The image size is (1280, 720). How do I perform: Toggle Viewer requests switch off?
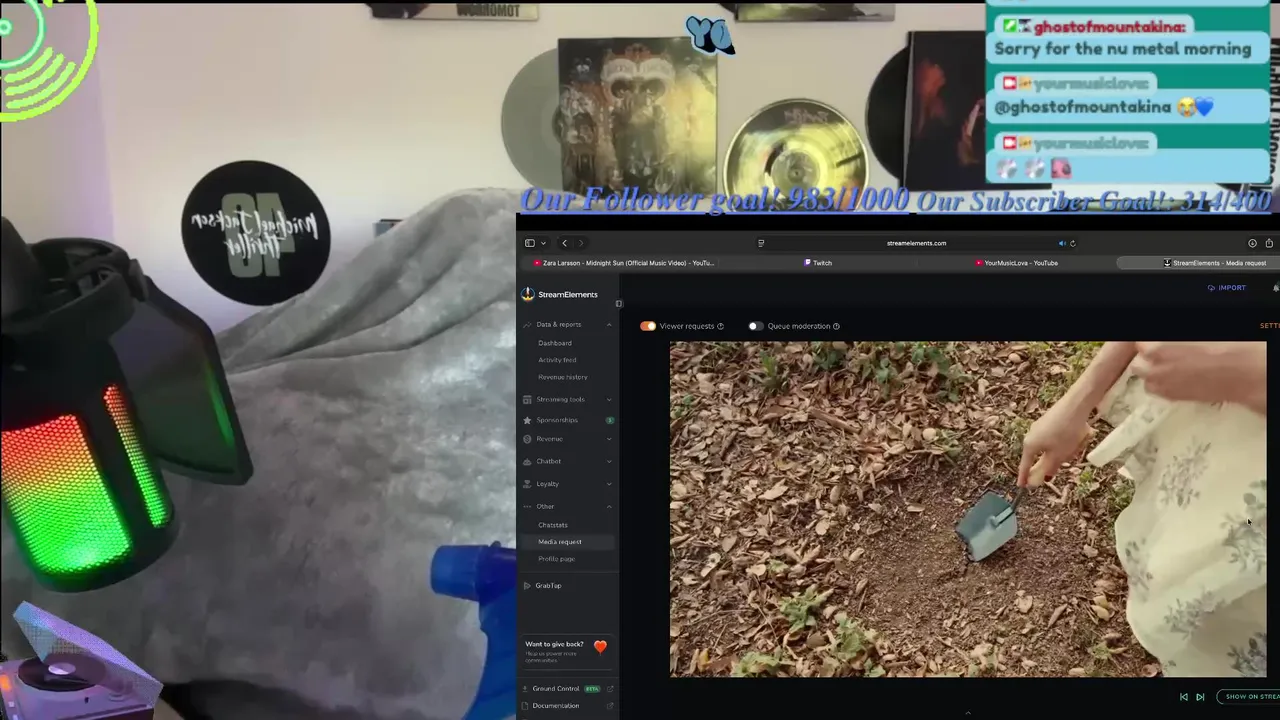(648, 326)
